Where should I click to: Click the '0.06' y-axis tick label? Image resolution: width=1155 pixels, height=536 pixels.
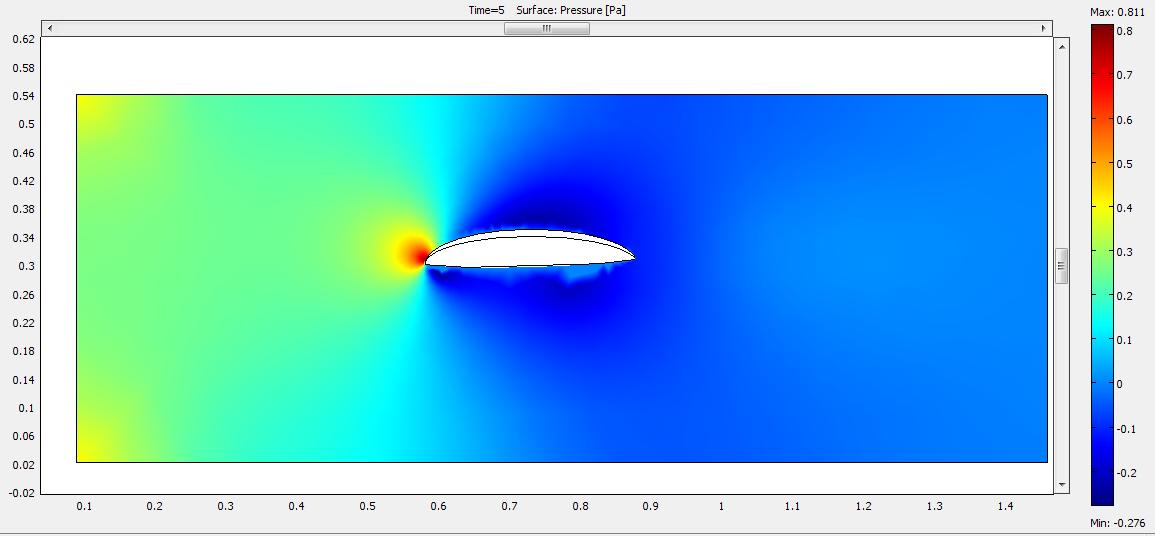[x=24, y=436]
